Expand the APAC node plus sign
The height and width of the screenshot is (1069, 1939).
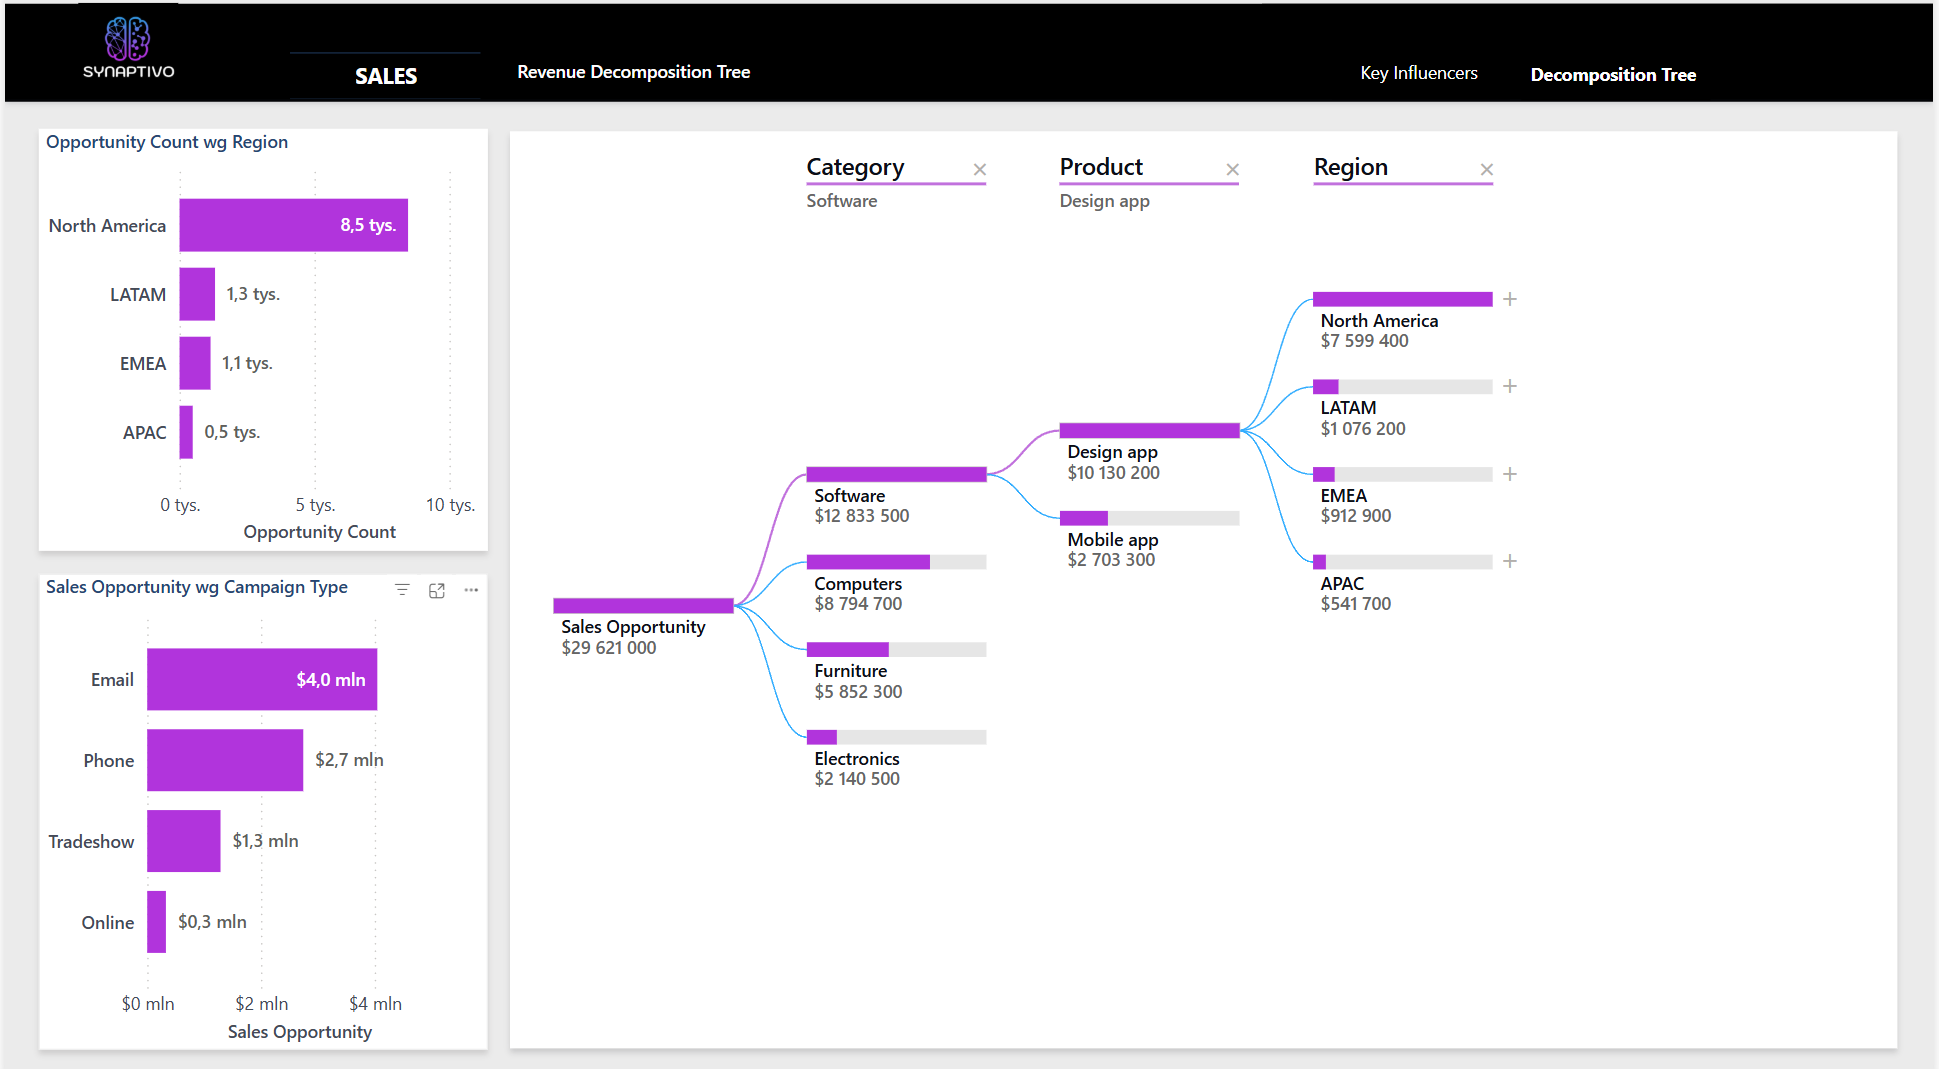[1510, 561]
